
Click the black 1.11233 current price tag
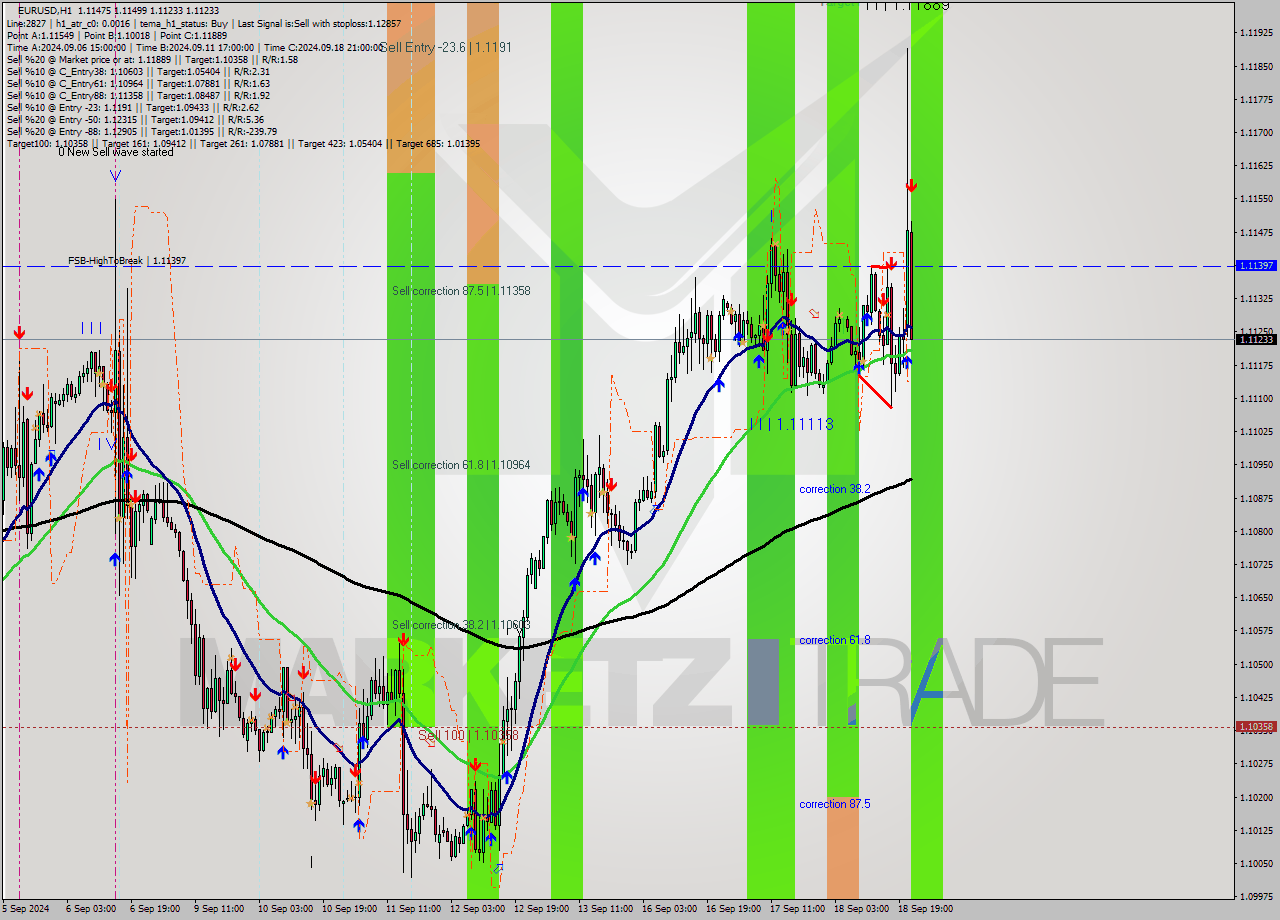1256,339
